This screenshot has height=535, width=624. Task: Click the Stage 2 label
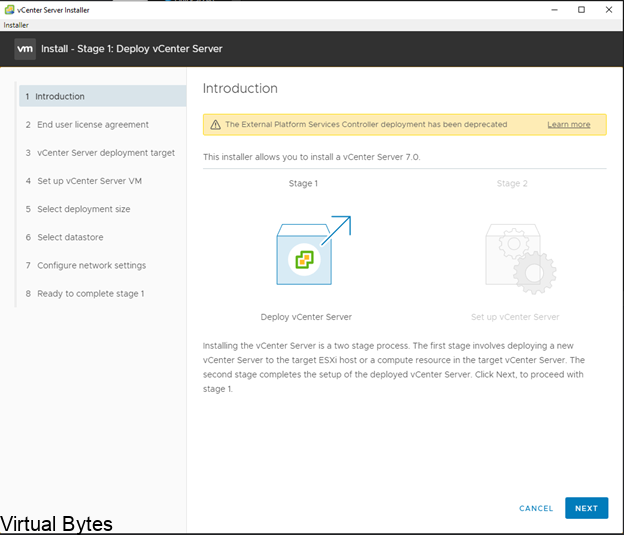click(x=512, y=184)
